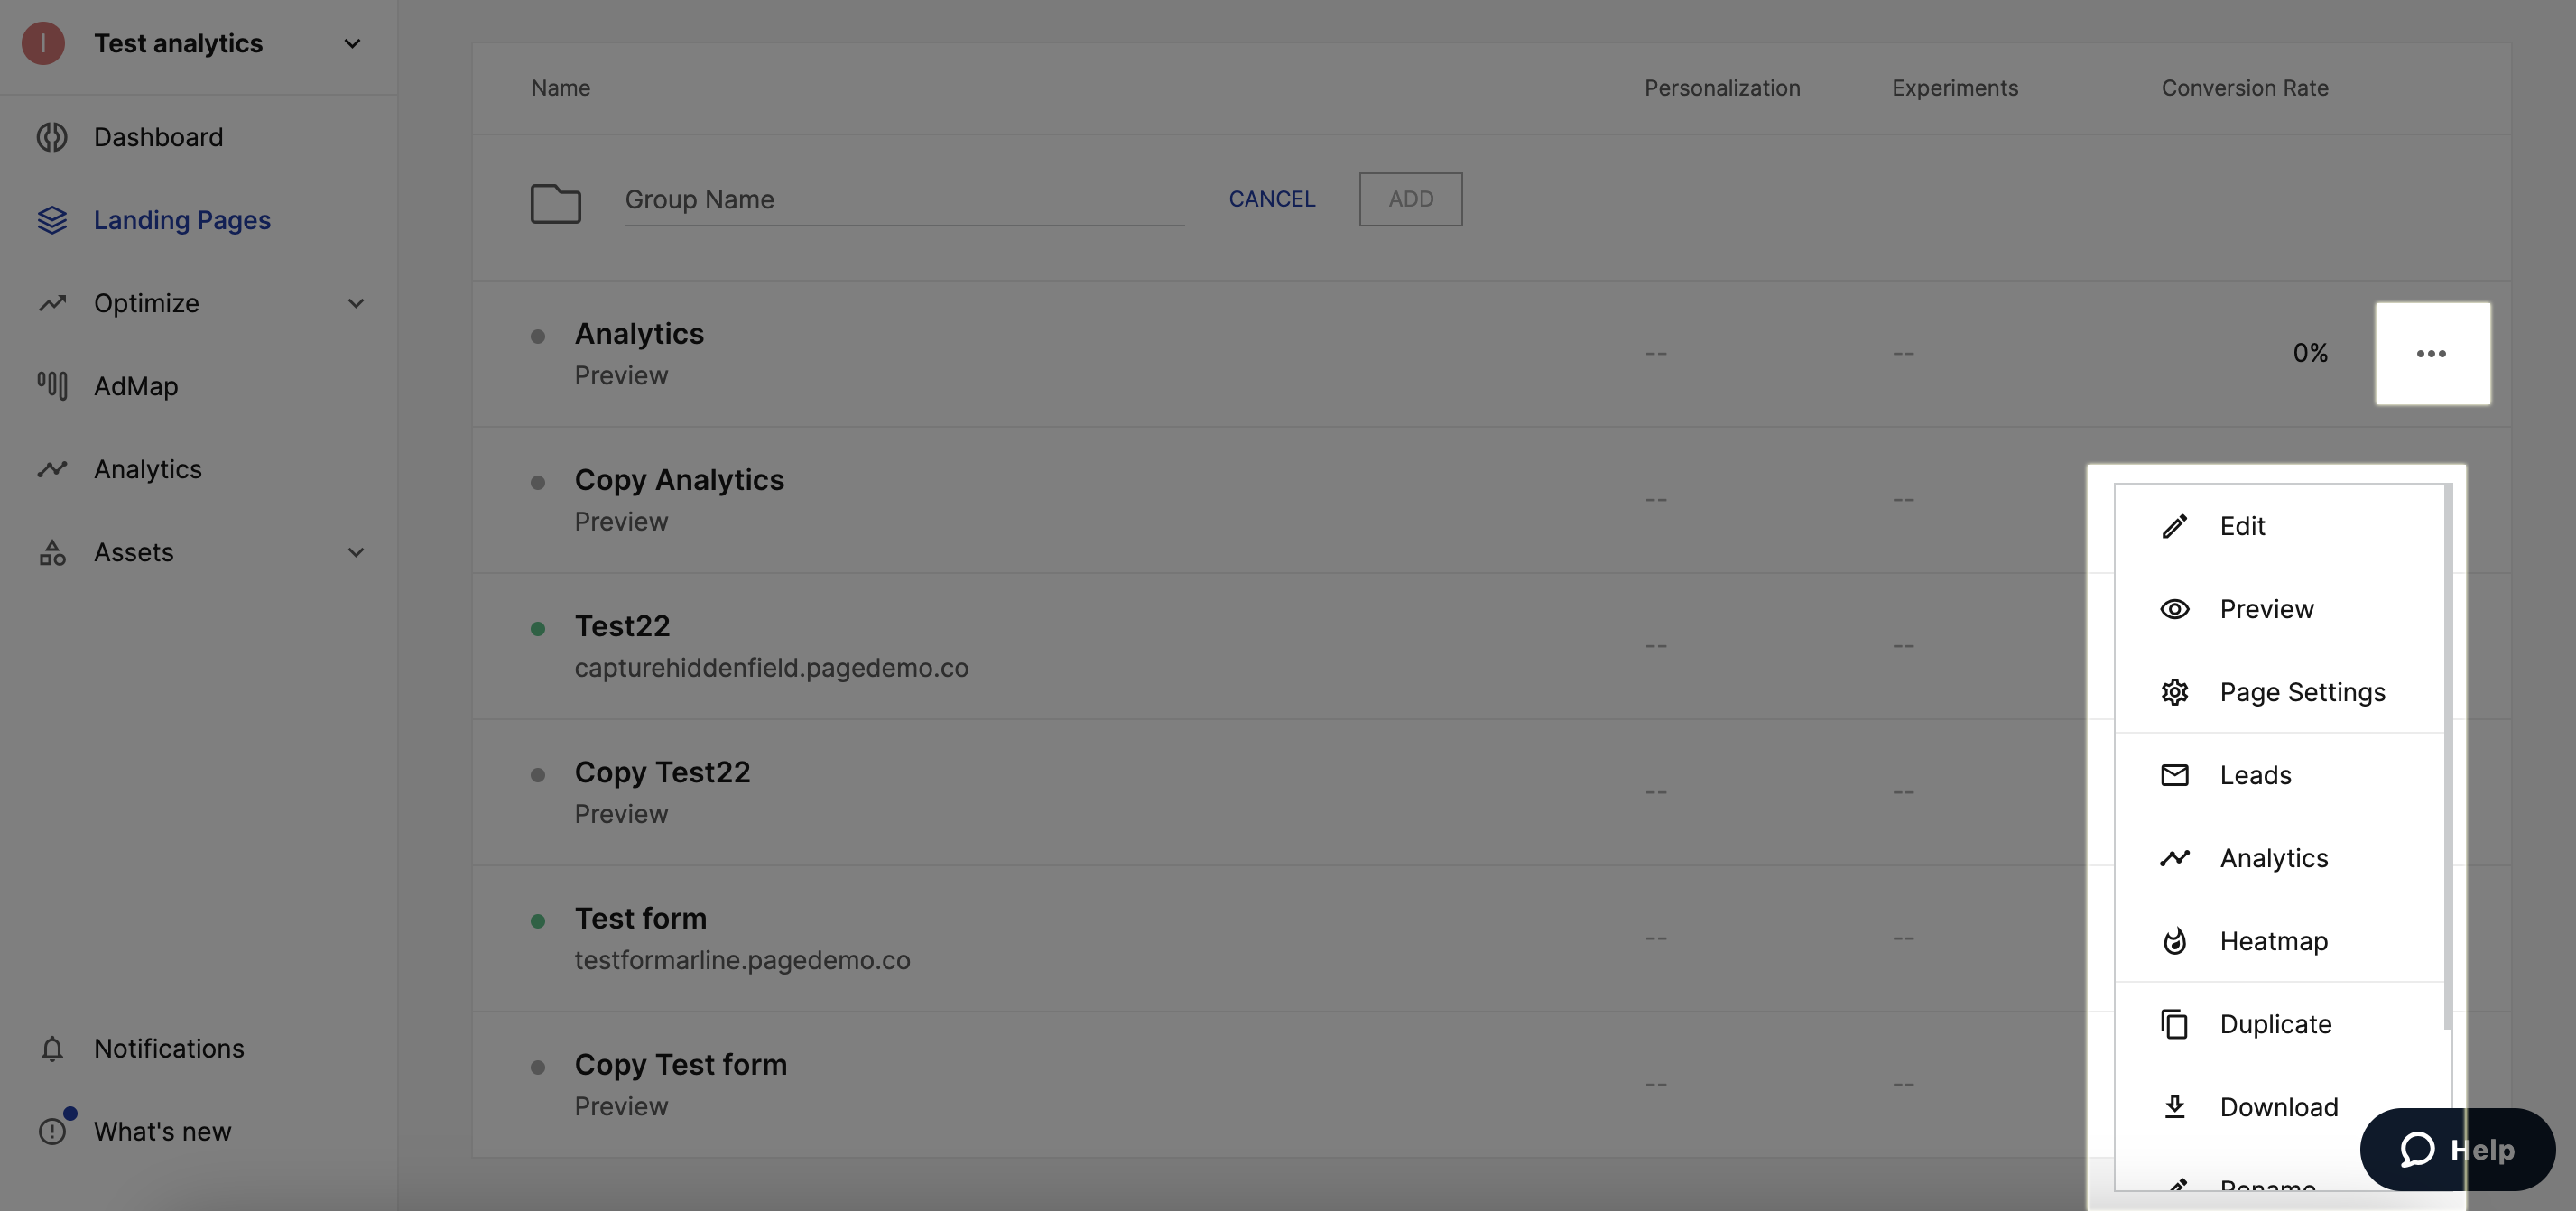The width and height of the screenshot is (2576, 1211).
Task: Click the Notifications bell icon
Action: (52, 1048)
